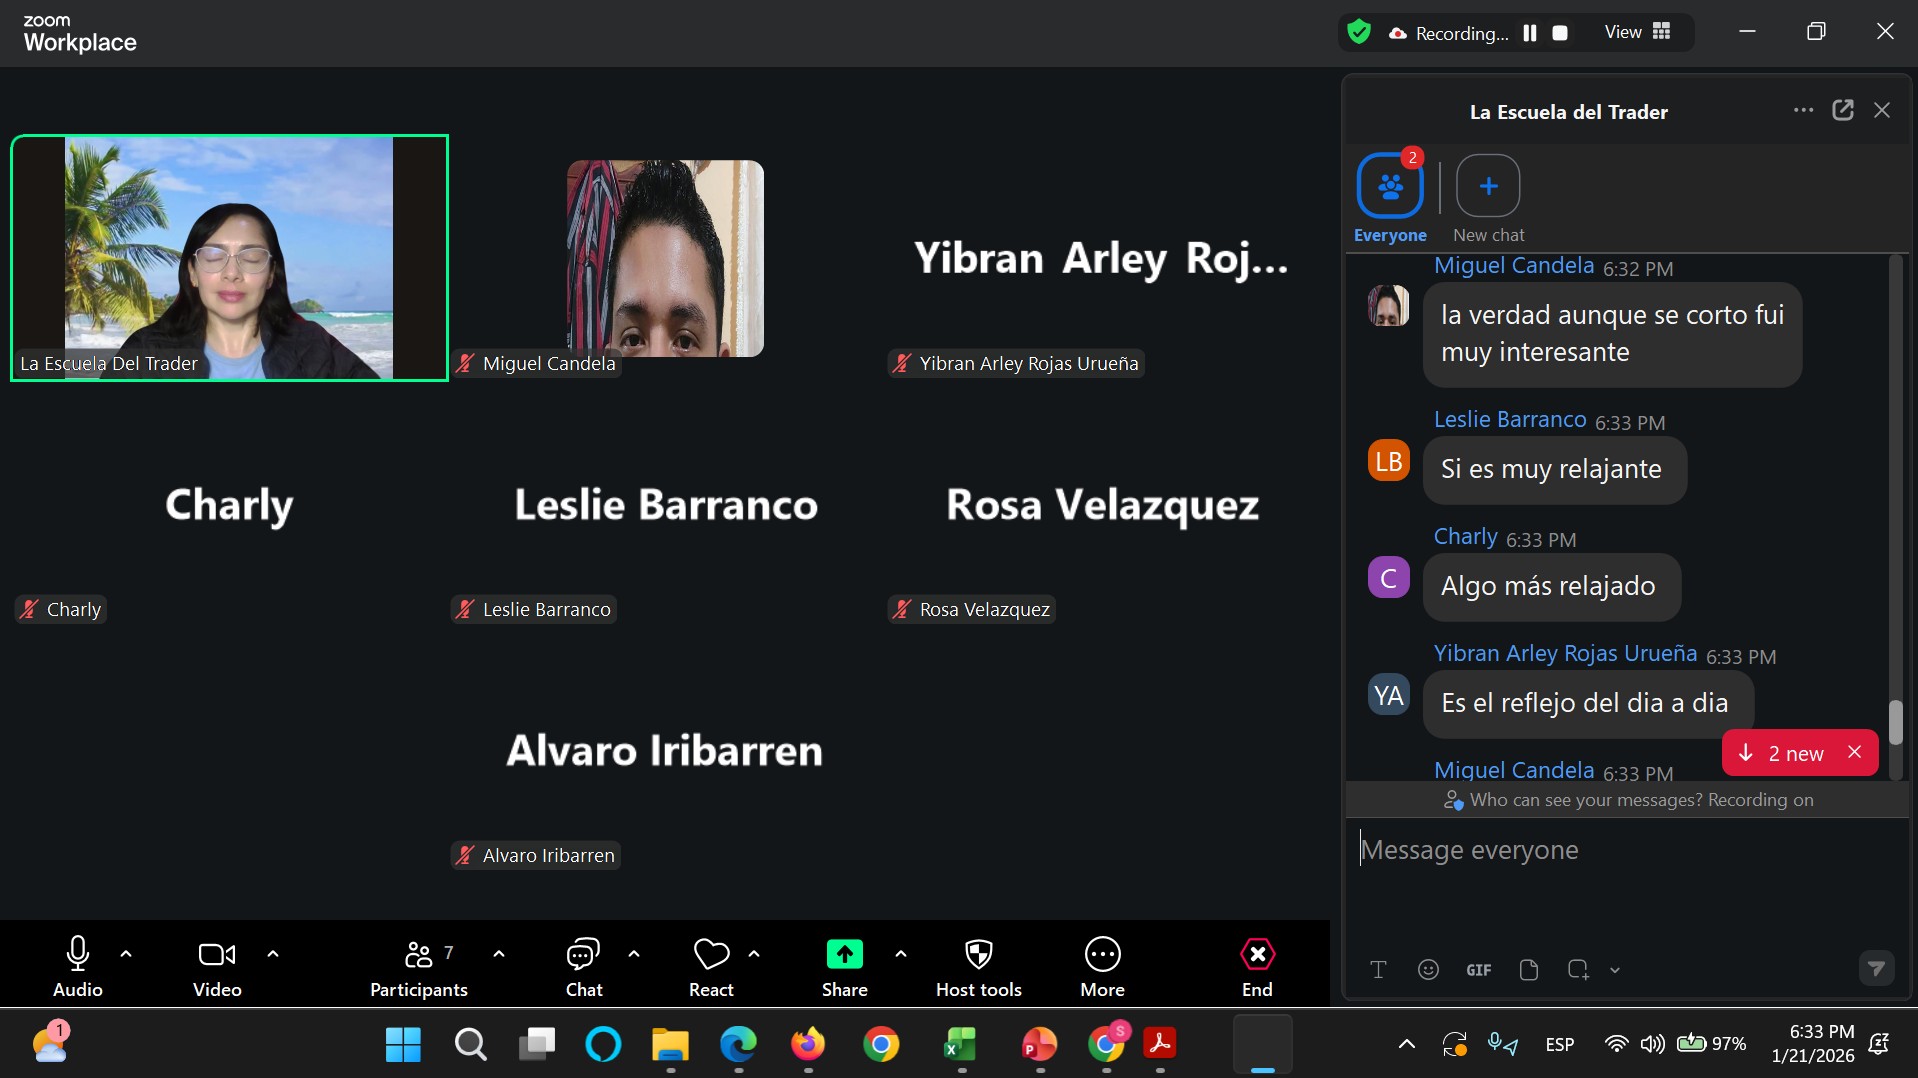
Task: Toggle the microphone Audio button
Action: pos(77,955)
